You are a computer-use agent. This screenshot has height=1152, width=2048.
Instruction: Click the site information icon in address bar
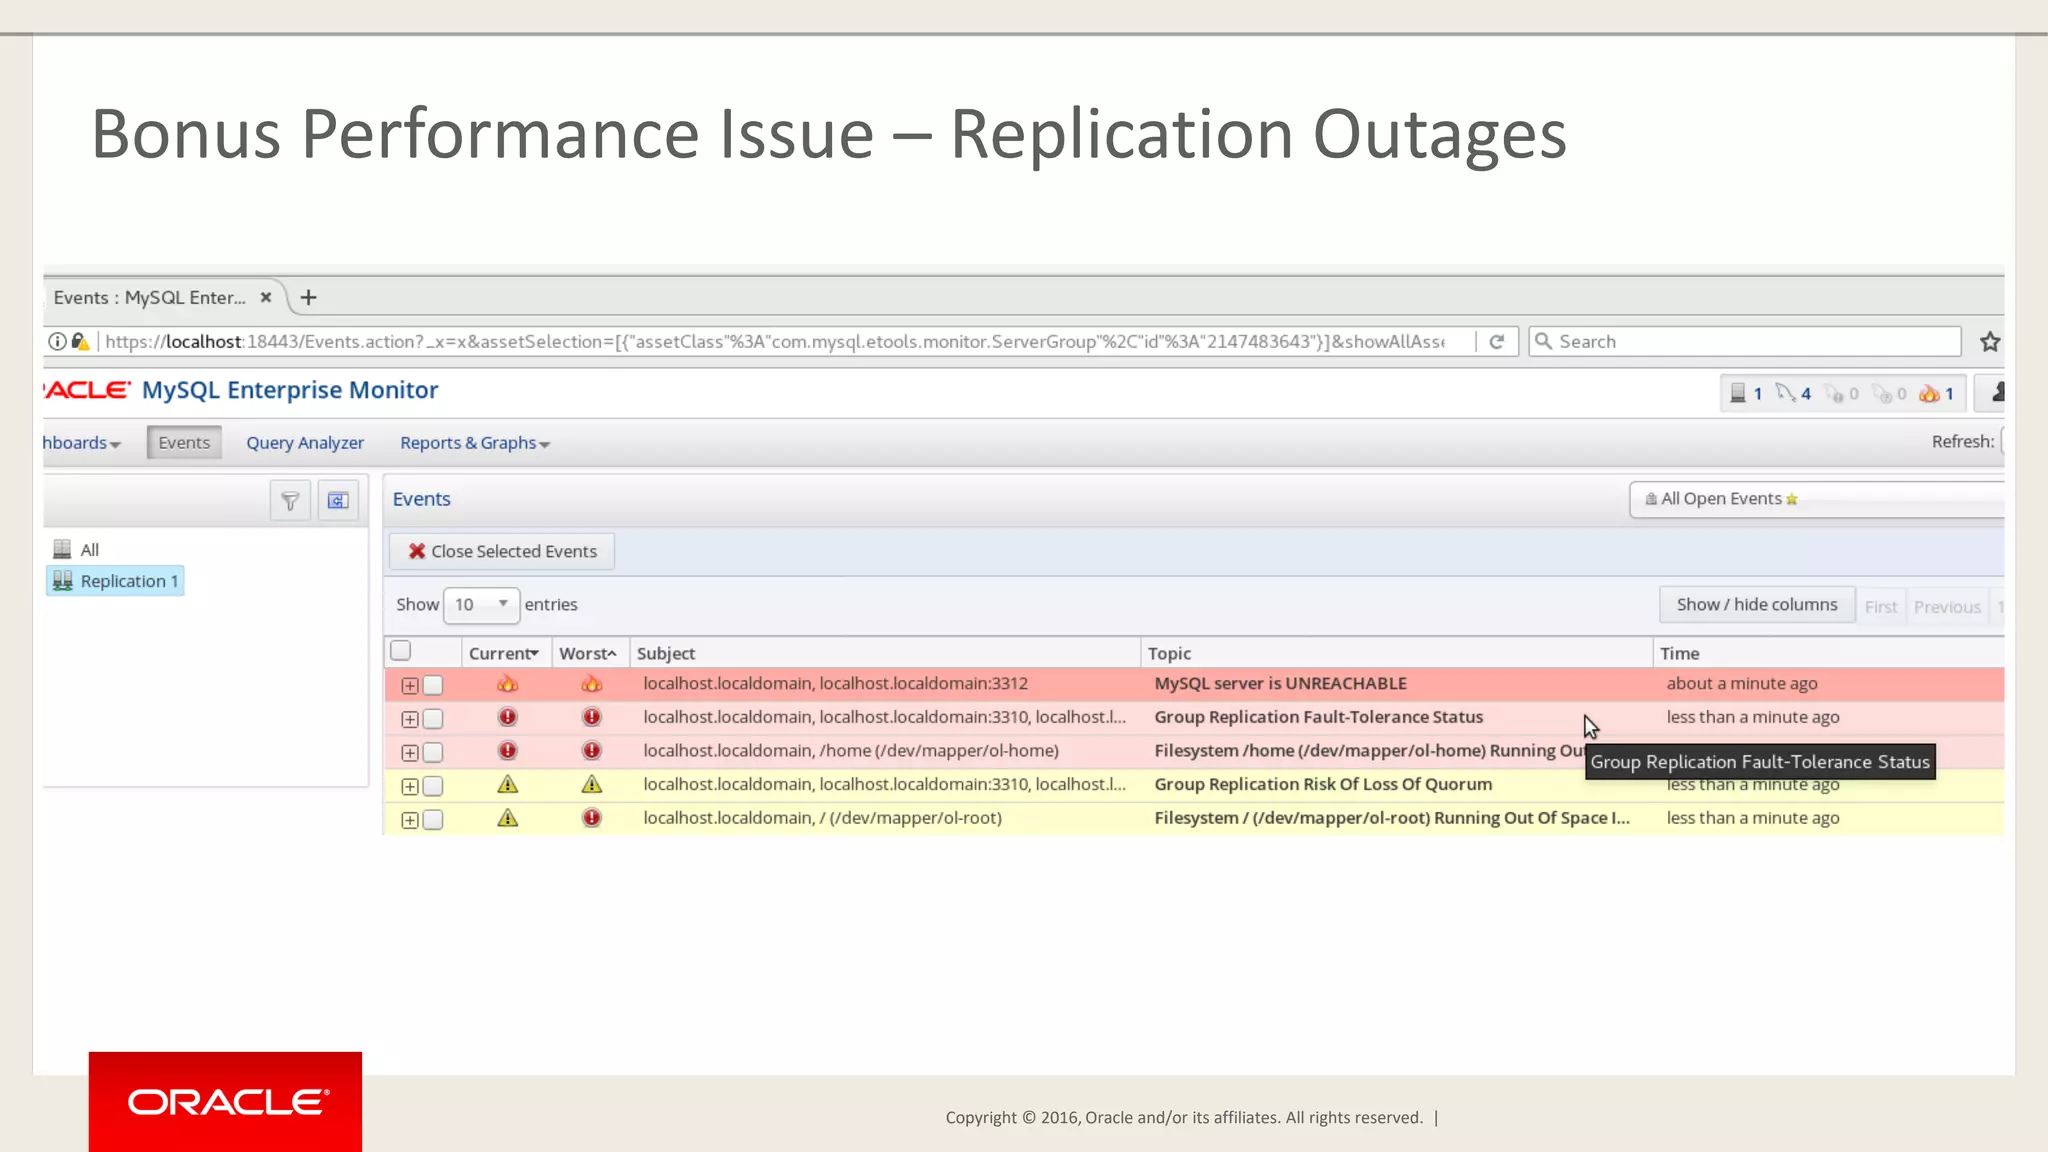click(57, 341)
